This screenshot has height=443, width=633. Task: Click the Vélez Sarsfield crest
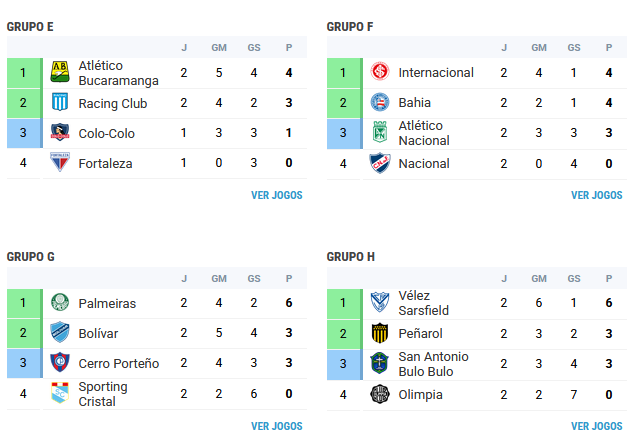(380, 302)
